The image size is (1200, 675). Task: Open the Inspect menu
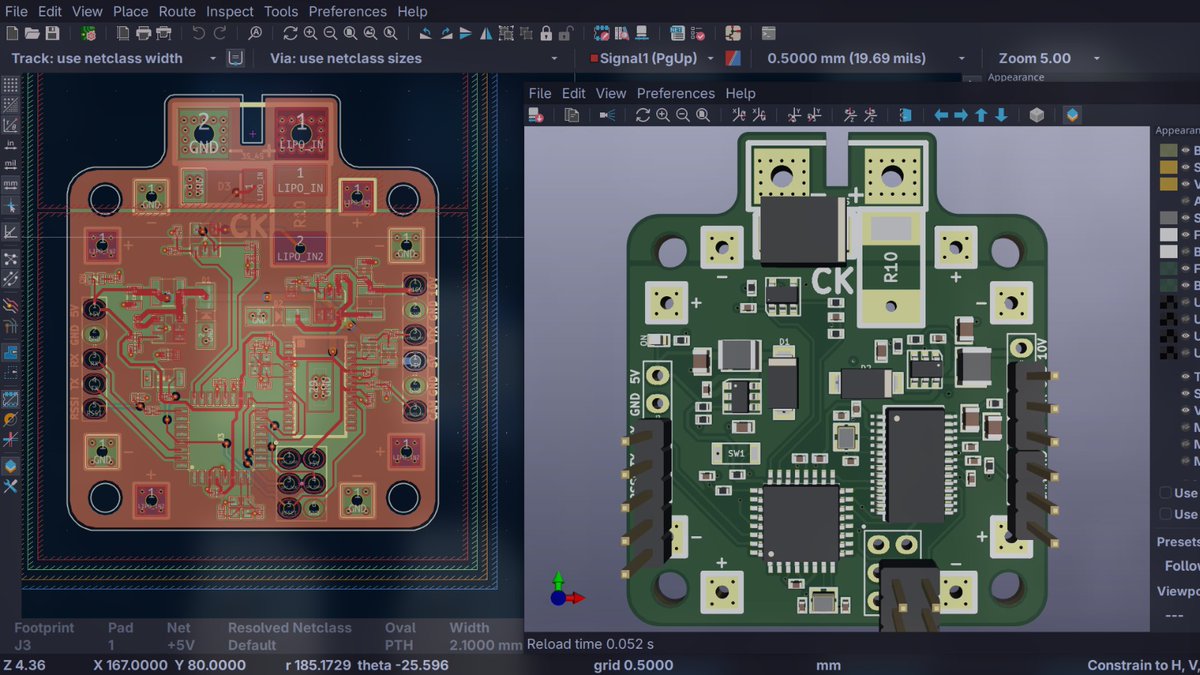[230, 11]
